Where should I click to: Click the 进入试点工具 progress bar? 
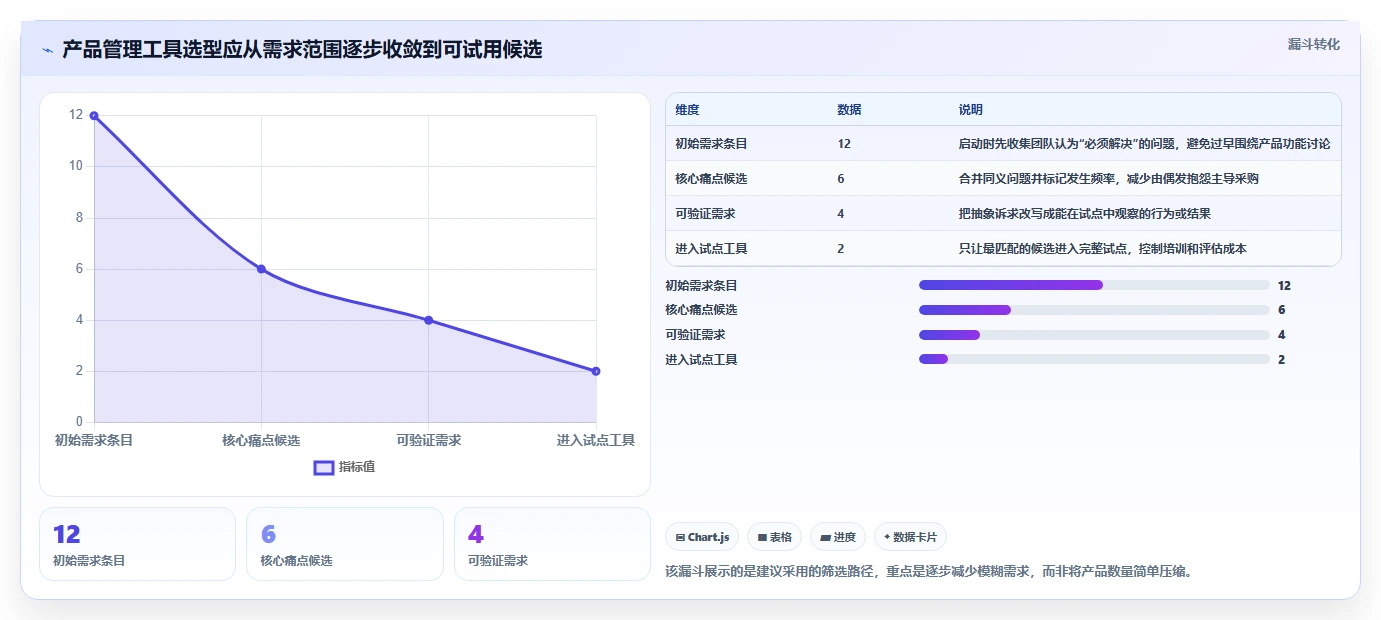point(1094,359)
